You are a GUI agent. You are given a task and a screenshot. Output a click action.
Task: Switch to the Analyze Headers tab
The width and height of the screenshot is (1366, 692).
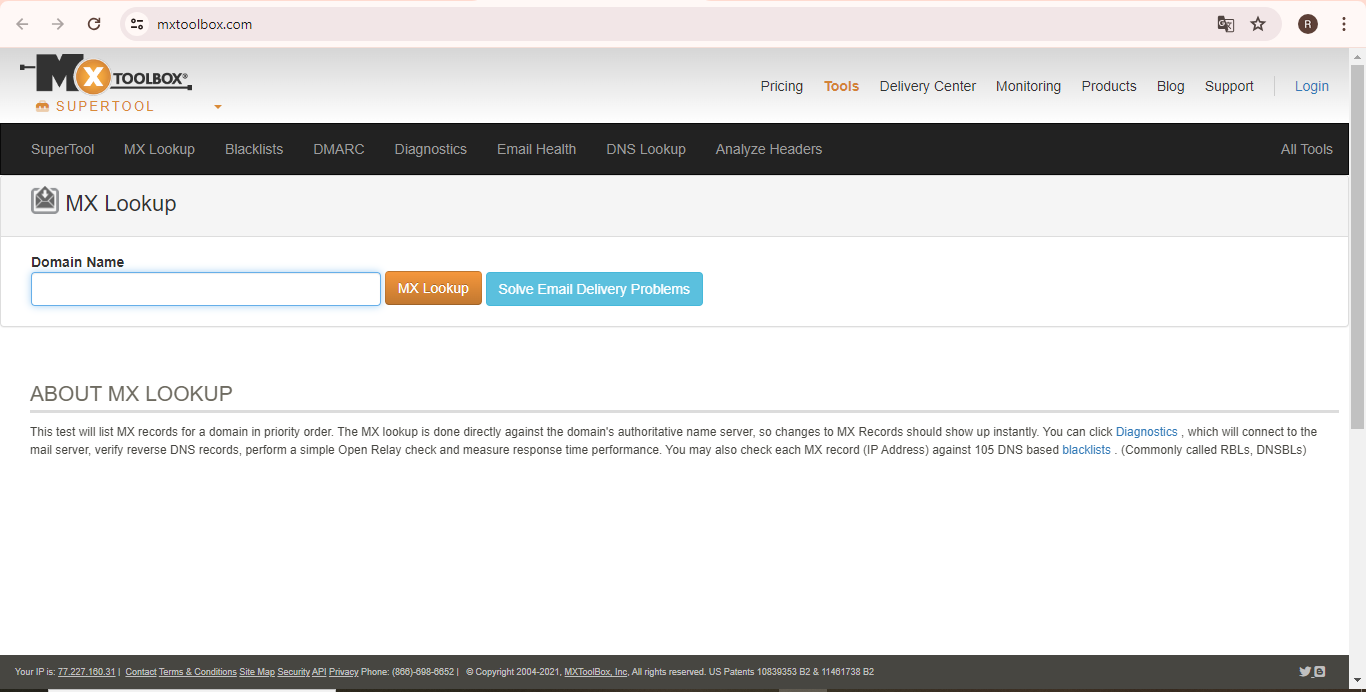768,148
